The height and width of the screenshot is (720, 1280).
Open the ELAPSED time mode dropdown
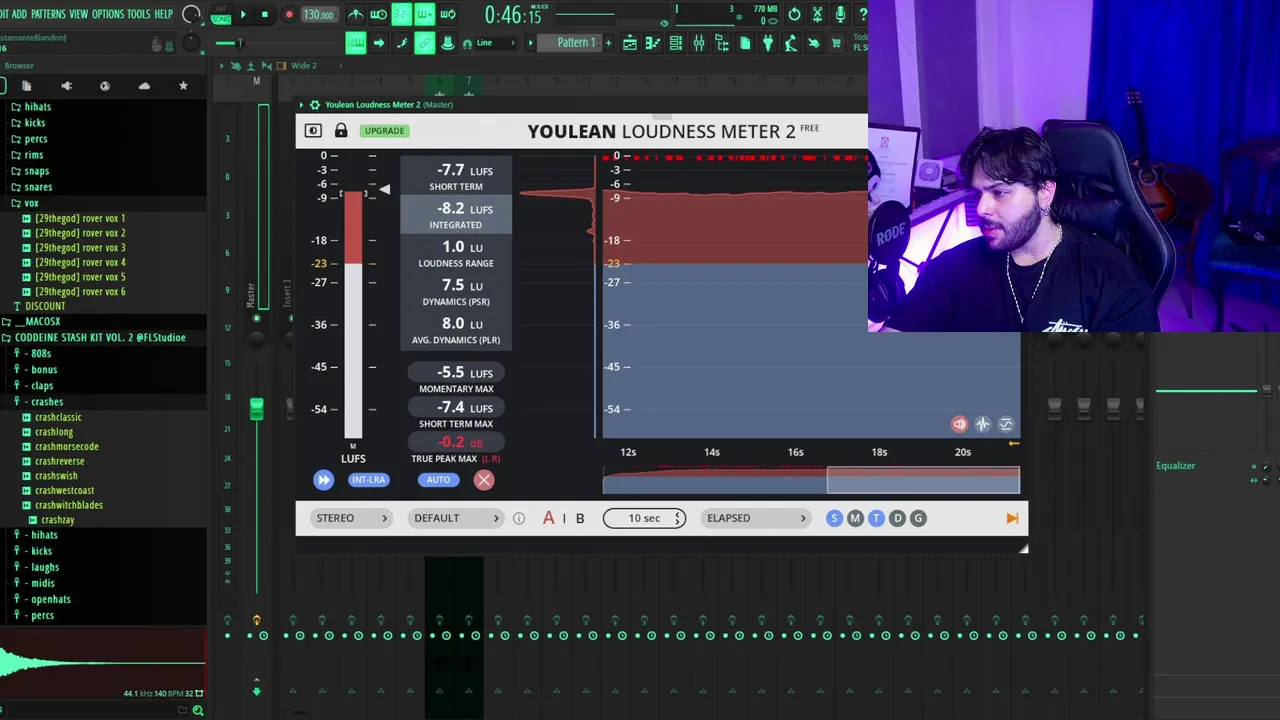click(x=756, y=518)
